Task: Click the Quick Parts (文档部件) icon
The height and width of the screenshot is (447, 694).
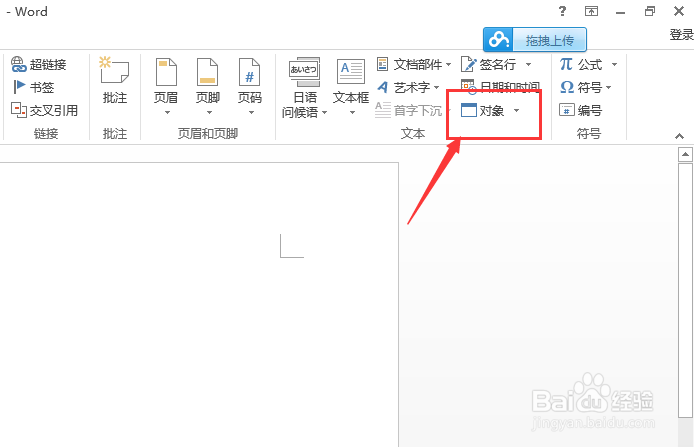Action: click(x=382, y=64)
